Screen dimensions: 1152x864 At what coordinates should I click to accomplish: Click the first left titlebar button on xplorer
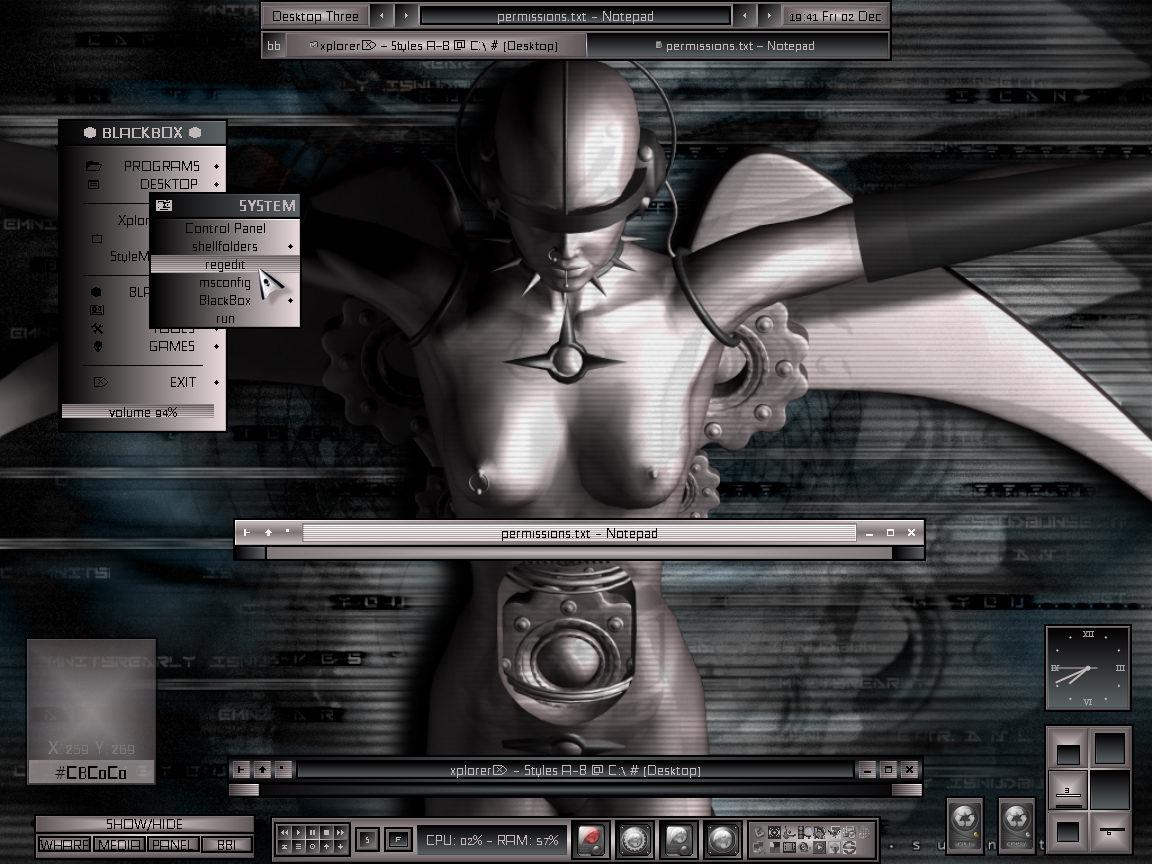241,770
